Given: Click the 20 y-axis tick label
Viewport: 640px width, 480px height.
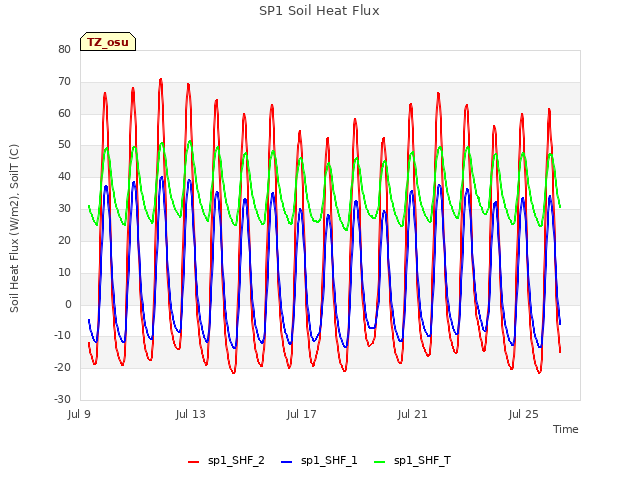Looking at the screenshot, I should (64, 240).
